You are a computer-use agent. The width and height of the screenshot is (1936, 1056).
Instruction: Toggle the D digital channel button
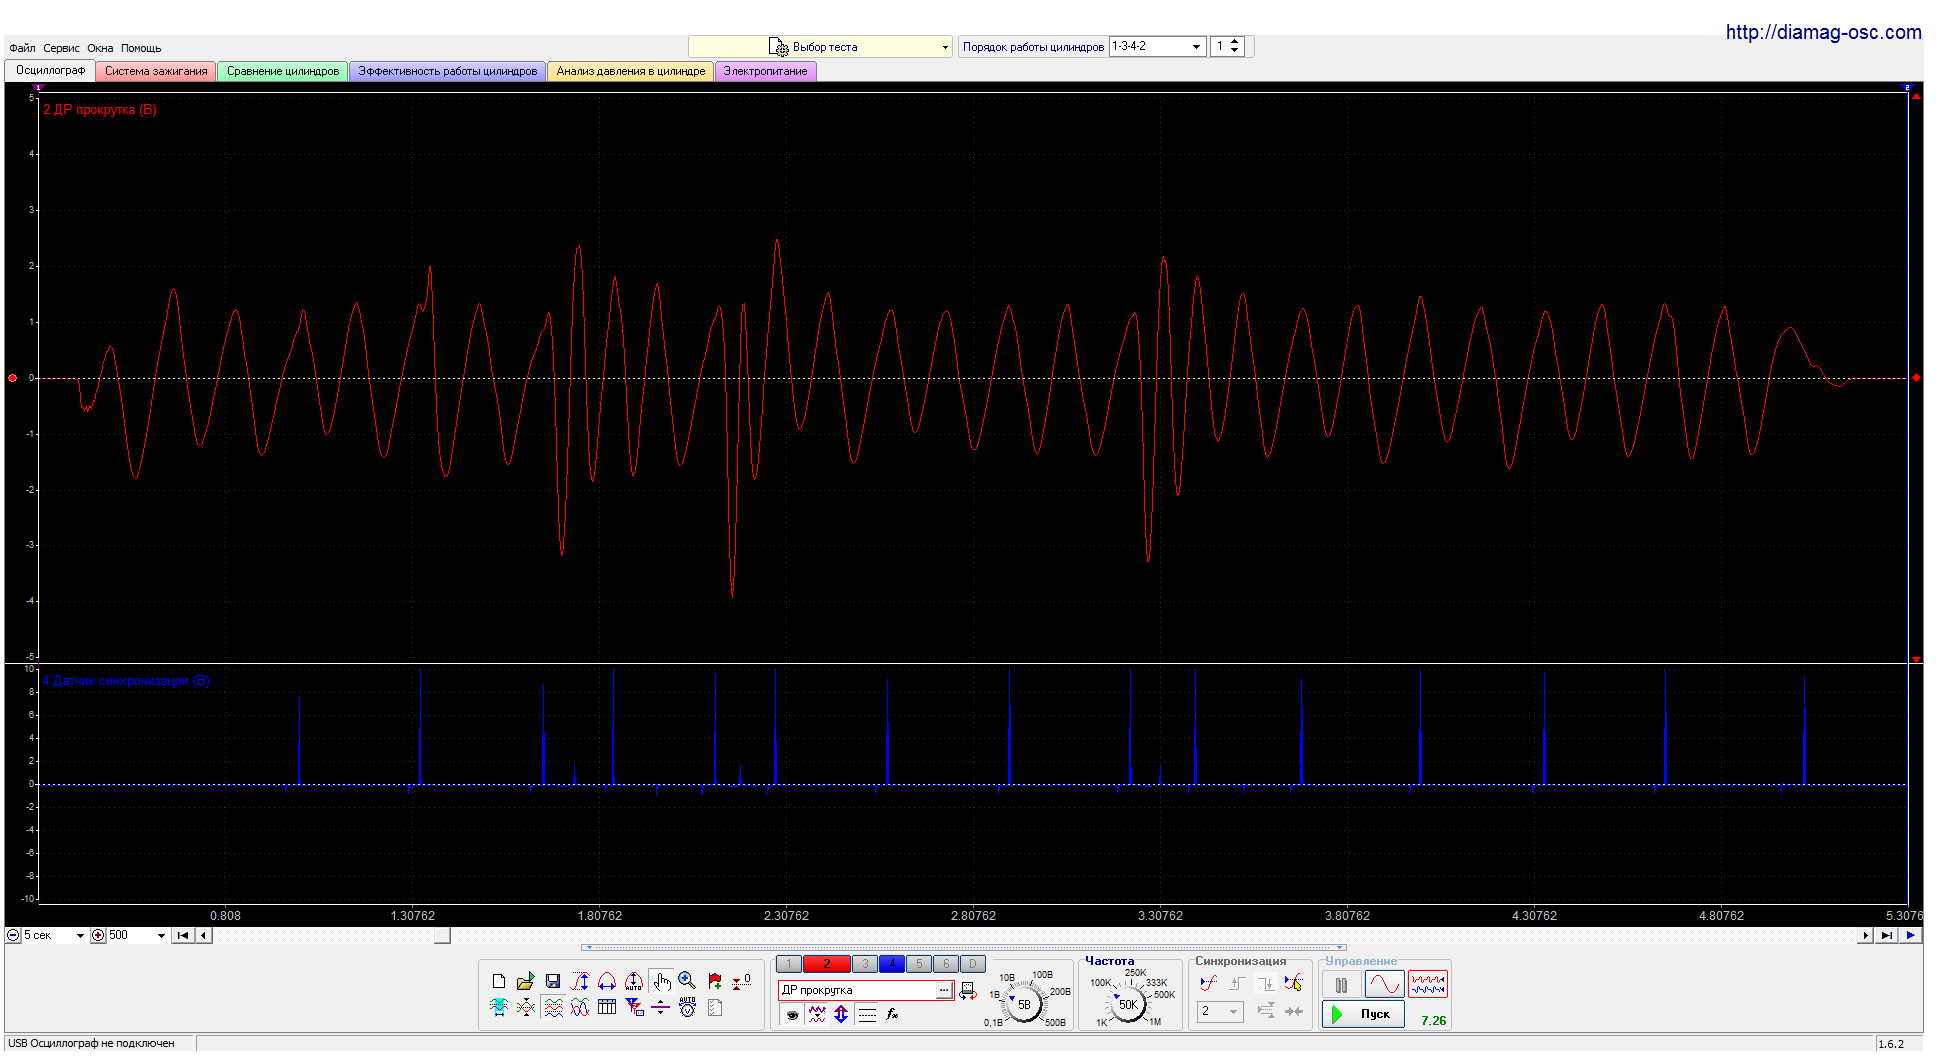click(972, 964)
